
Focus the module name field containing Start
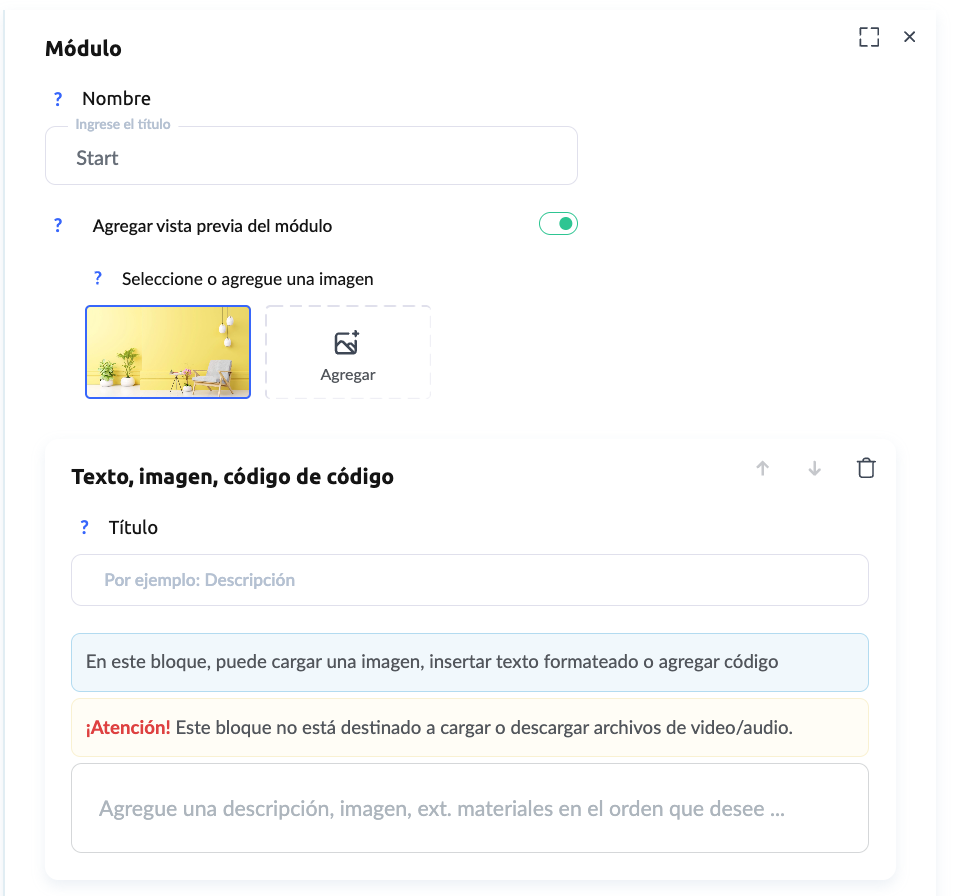tap(311, 157)
